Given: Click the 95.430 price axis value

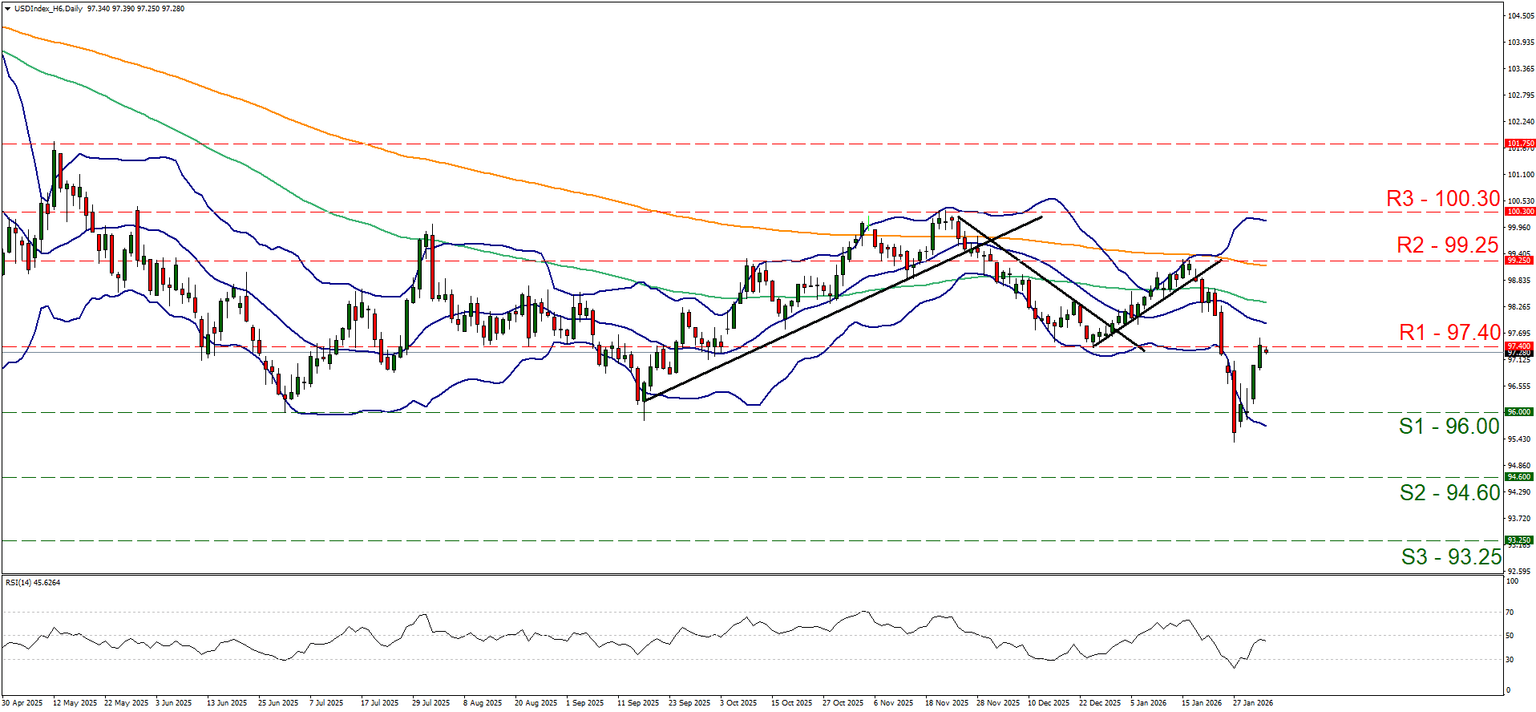Looking at the screenshot, I should [x=1520, y=439].
